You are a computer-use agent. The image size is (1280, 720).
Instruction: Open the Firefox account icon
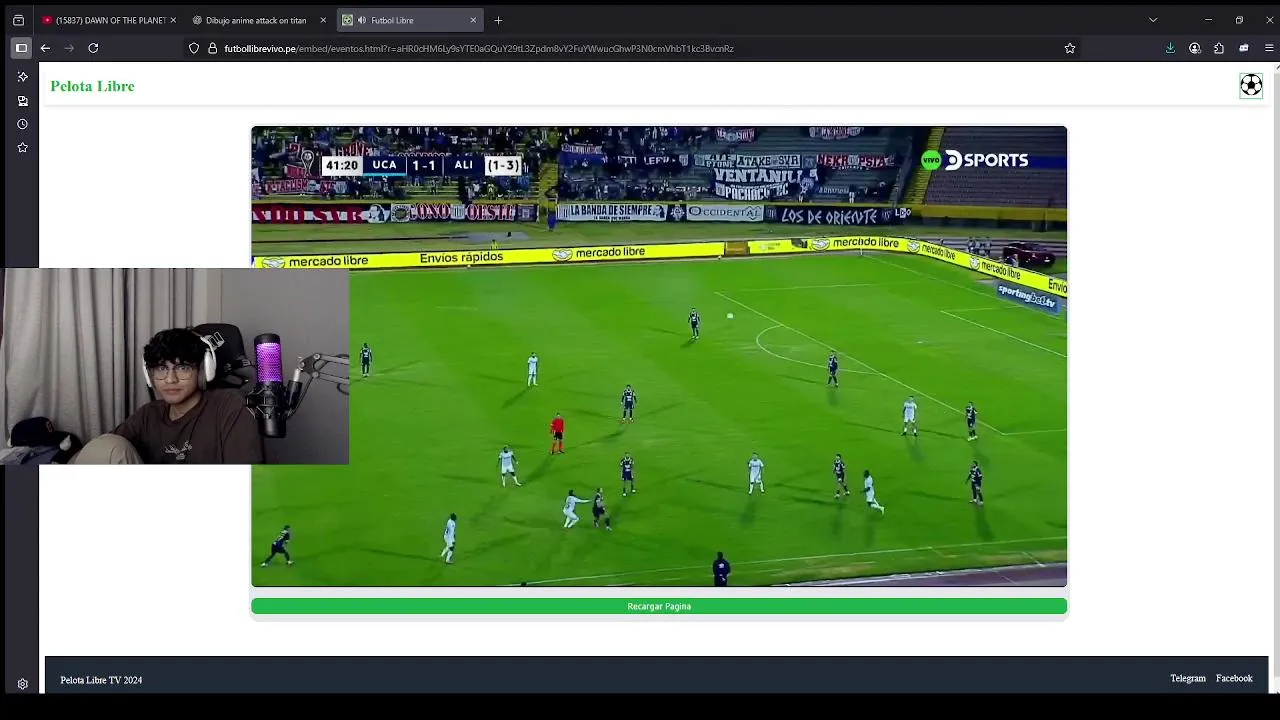point(1195,48)
